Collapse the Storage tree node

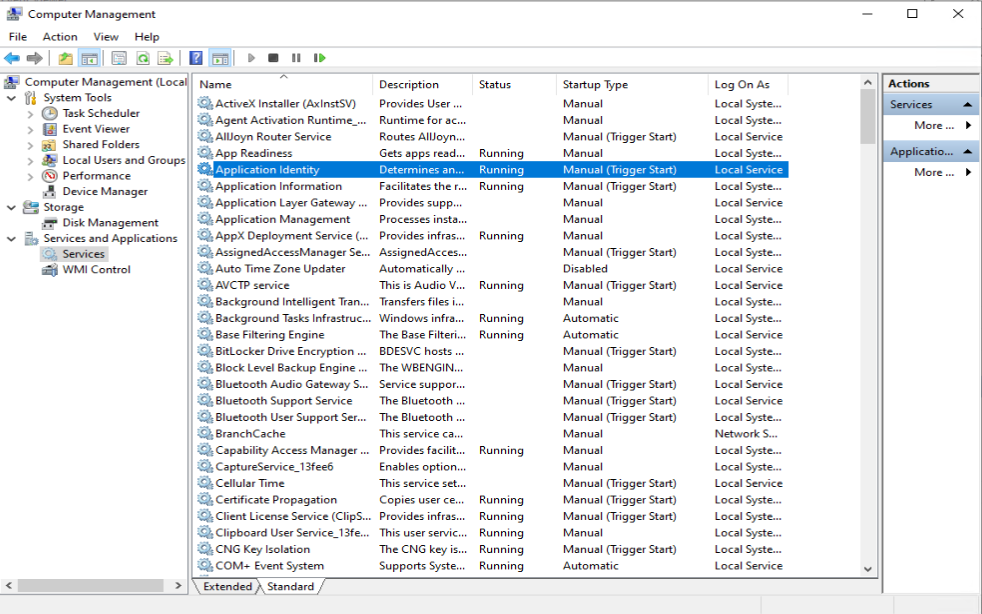click(11, 207)
